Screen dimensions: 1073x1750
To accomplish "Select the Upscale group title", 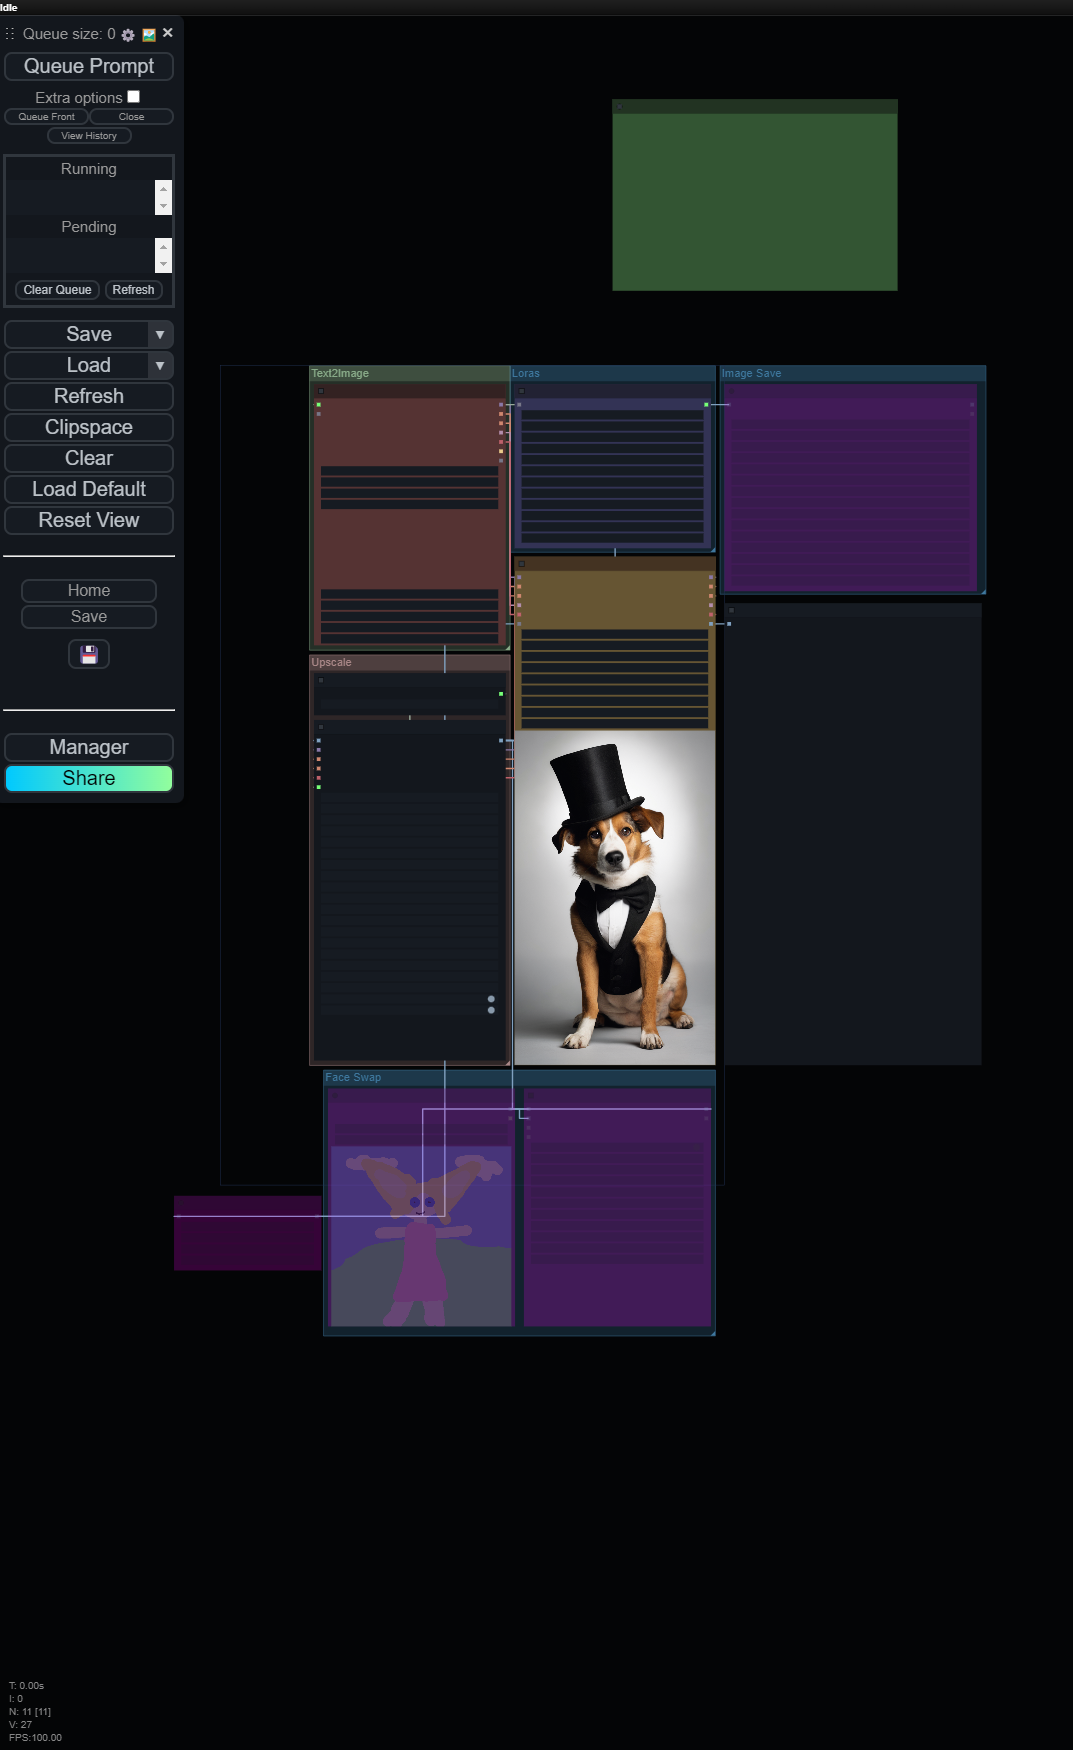I will (x=331, y=662).
